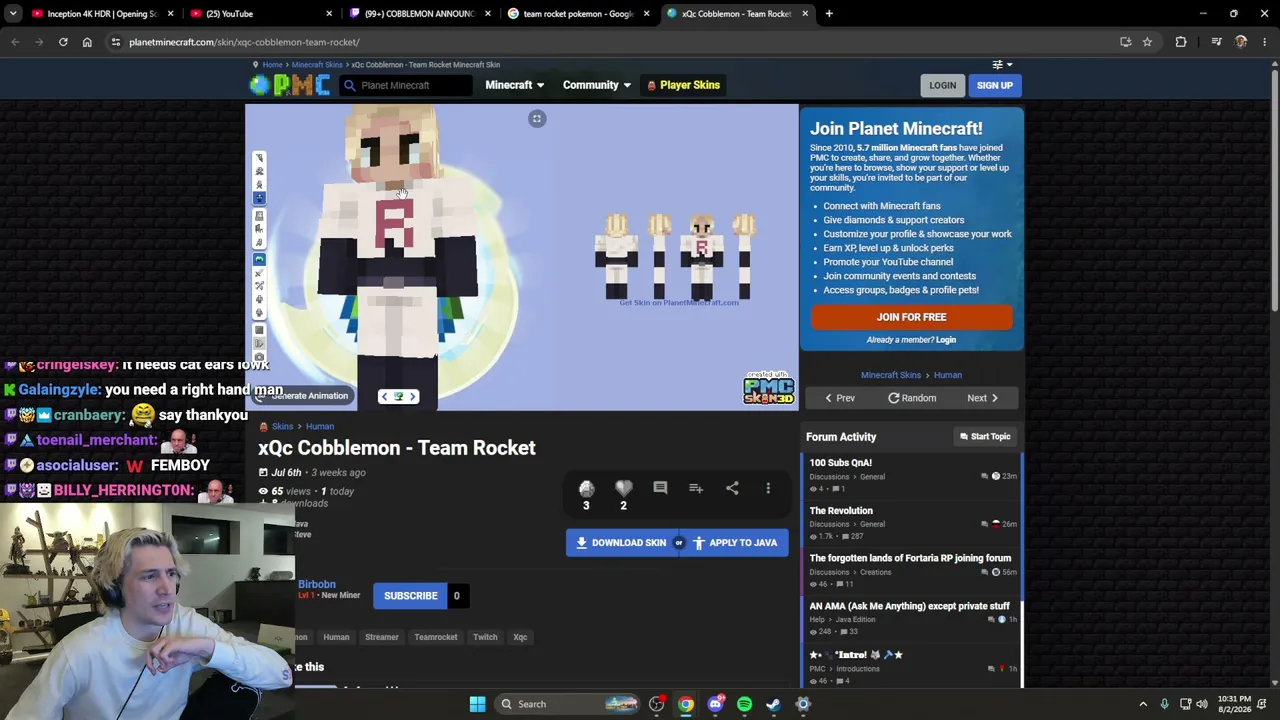
Task: Click the Human tag in the tag row
Action: (x=336, y=637)
